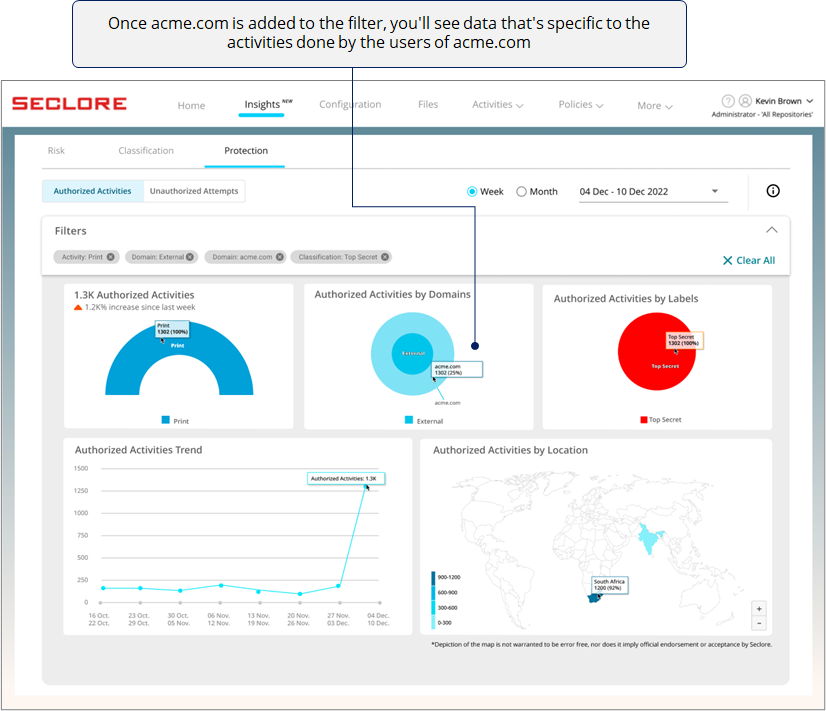Click the user profile avatar icon
826x711 pixels.
pos(745,101)
